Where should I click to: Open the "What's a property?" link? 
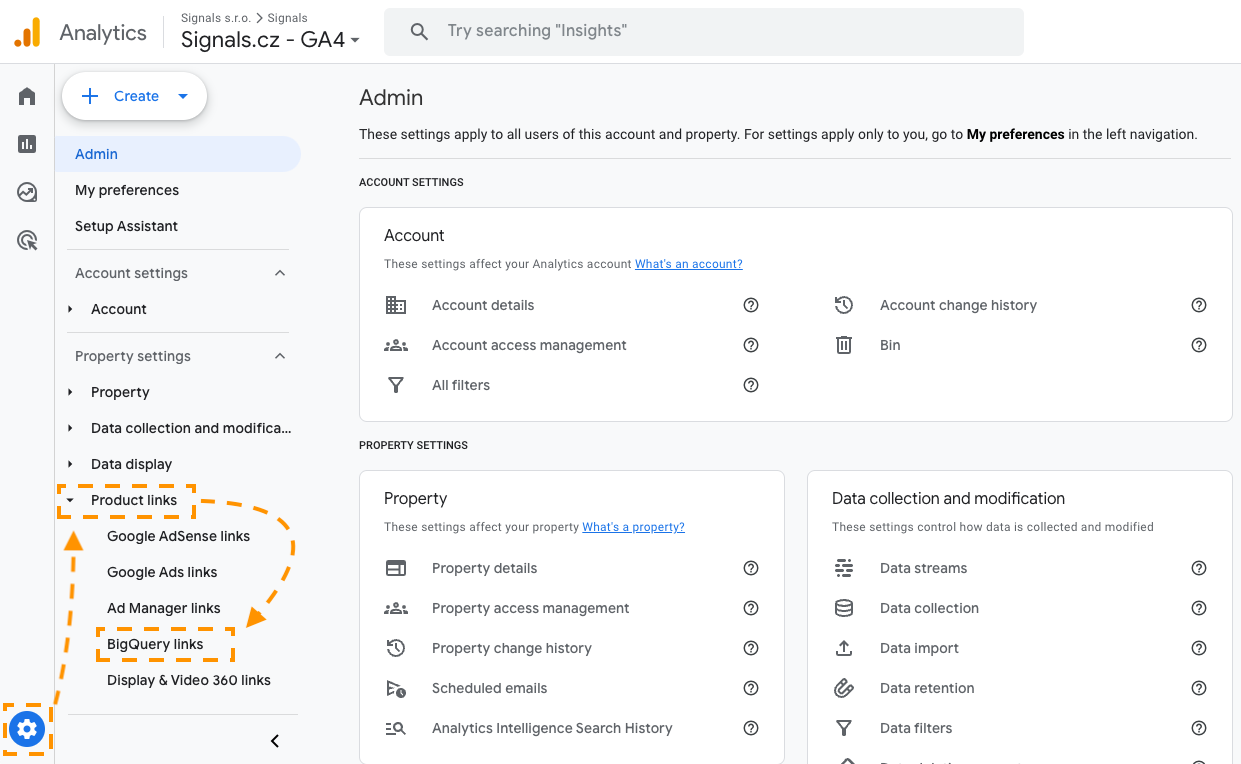pos(633,527)
